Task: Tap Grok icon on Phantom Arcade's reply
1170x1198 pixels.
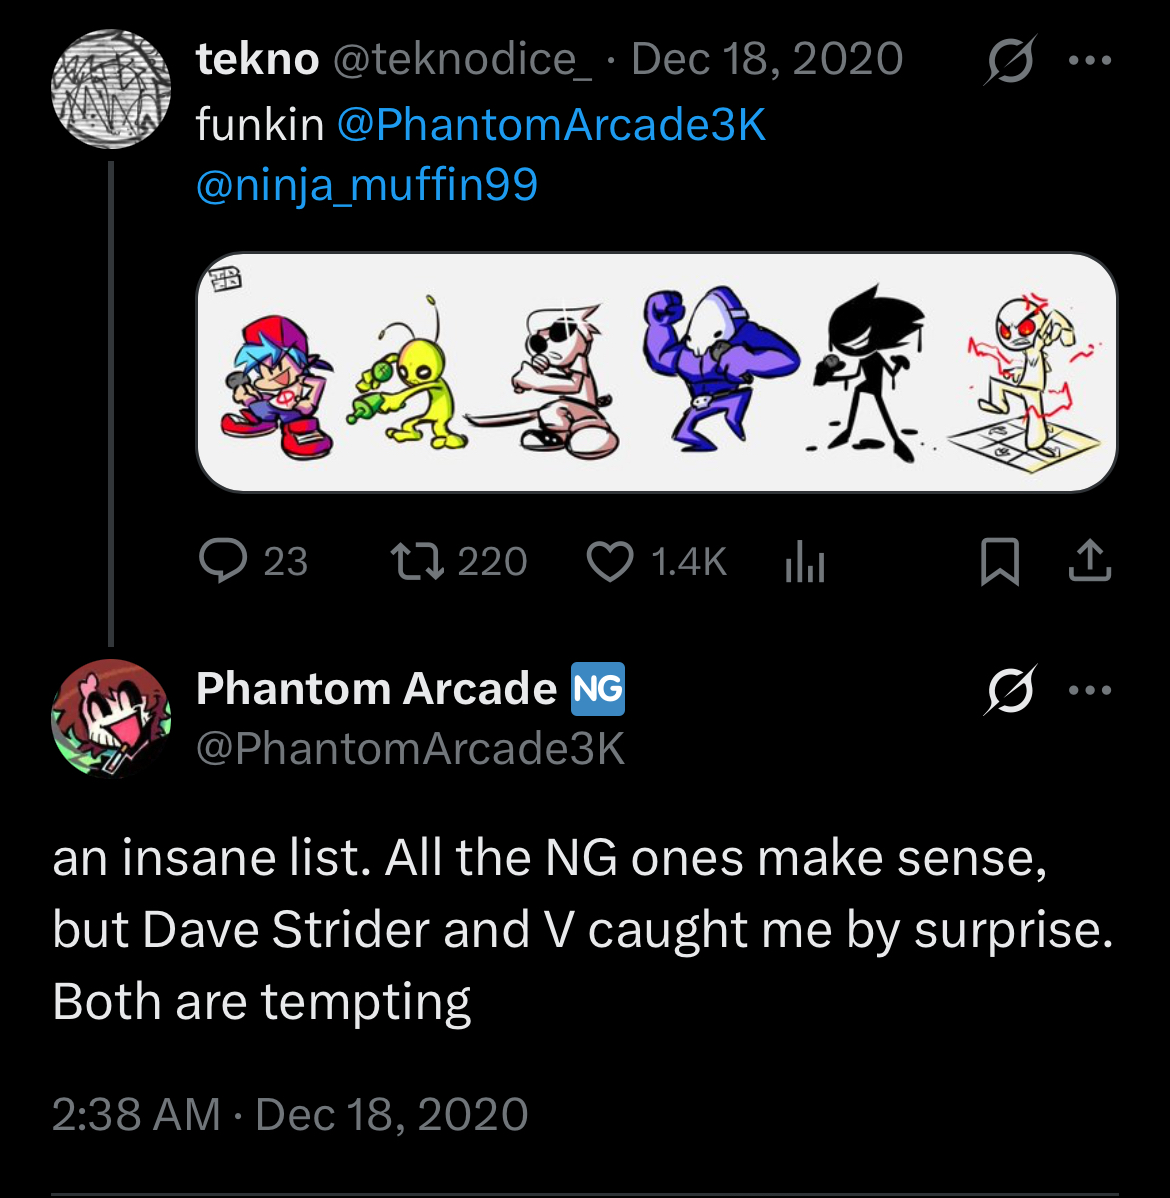Action: point(1010,690)
